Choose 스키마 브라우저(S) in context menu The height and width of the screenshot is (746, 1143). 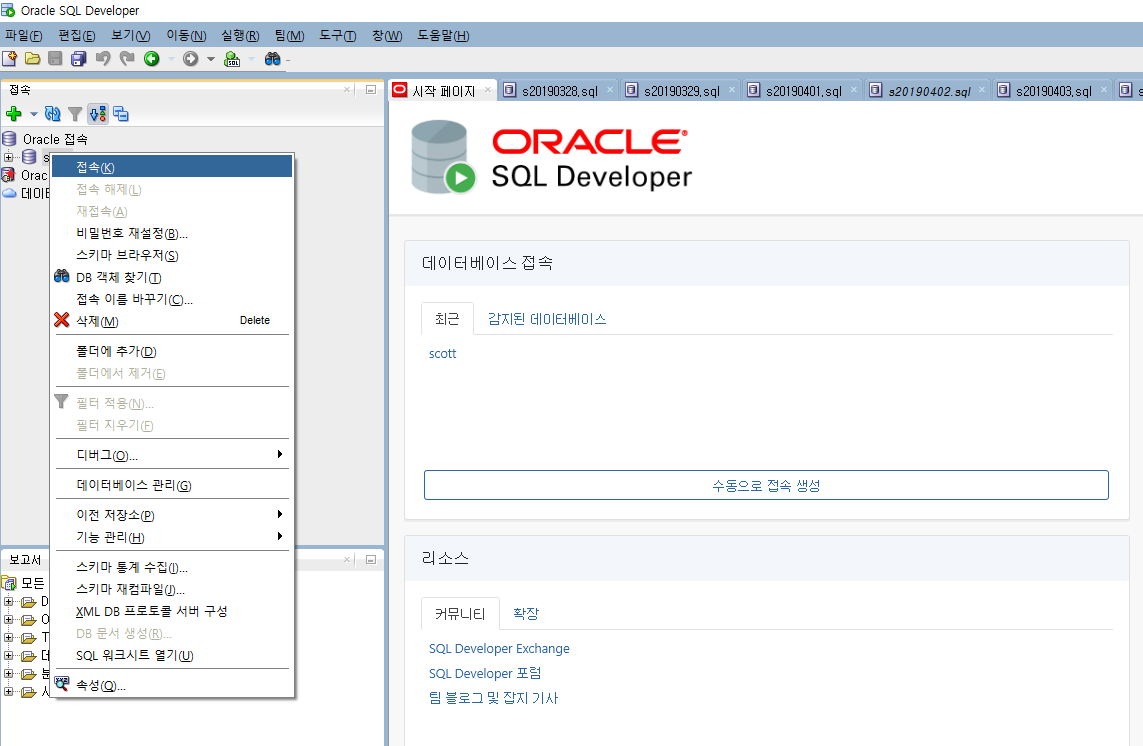click(172, 255)
